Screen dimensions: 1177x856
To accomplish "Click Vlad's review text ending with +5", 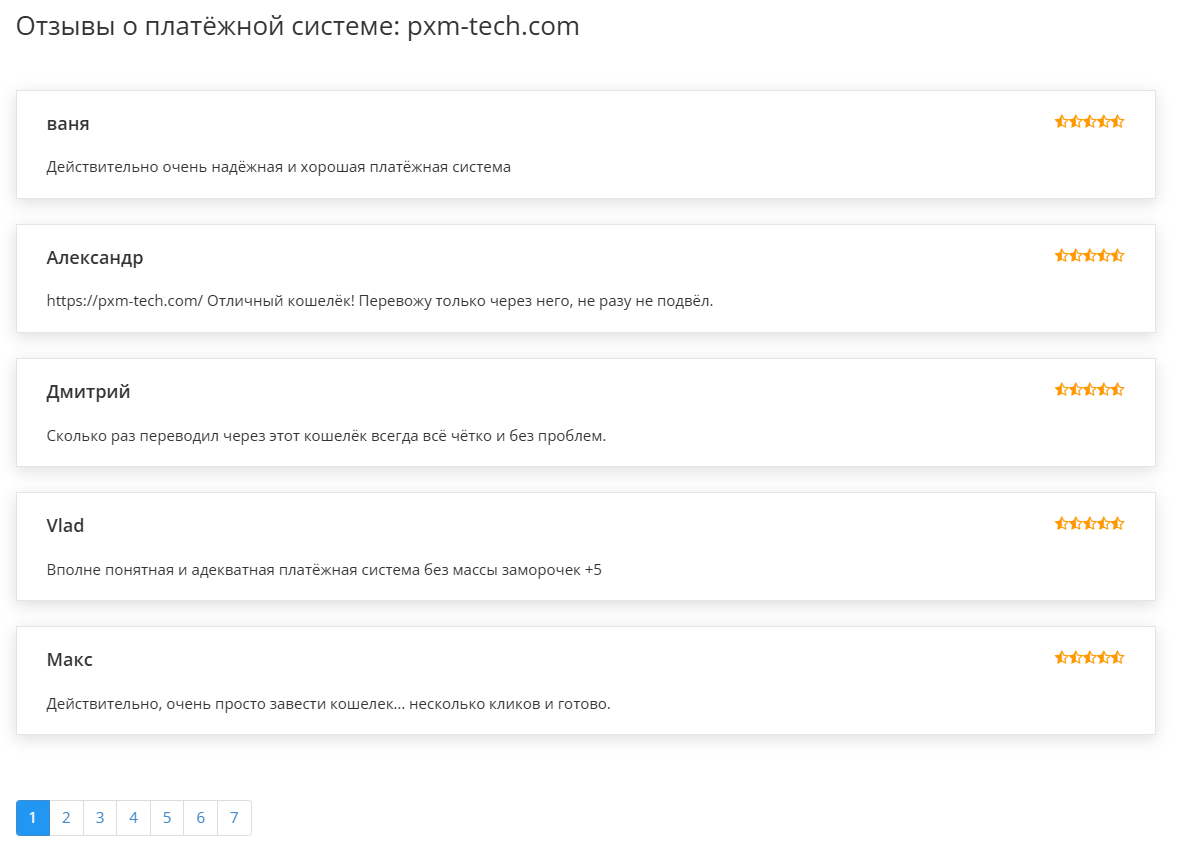I will (324, 570).
